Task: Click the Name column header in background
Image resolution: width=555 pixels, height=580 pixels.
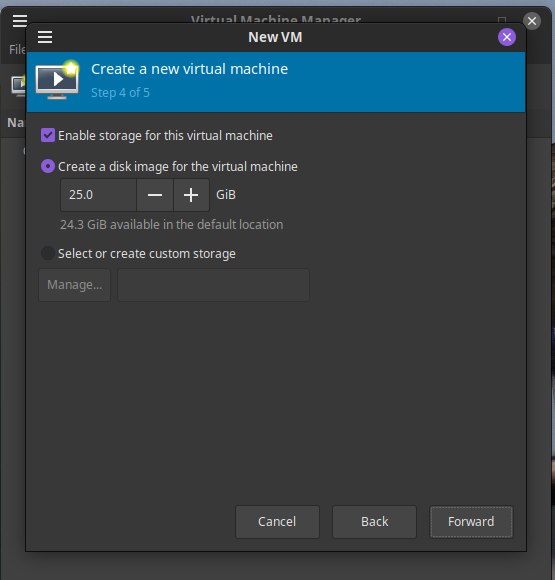Action: click(16, 122)
